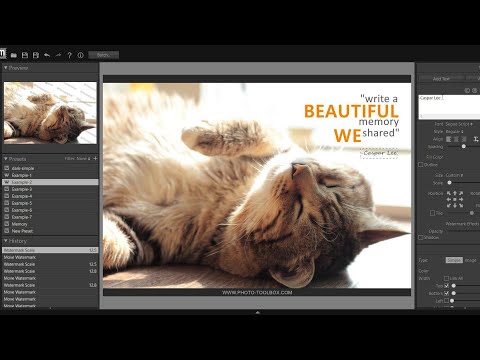Position watermark at top-right arrow
Screen dimensions: 480x360
pos(461,193)
